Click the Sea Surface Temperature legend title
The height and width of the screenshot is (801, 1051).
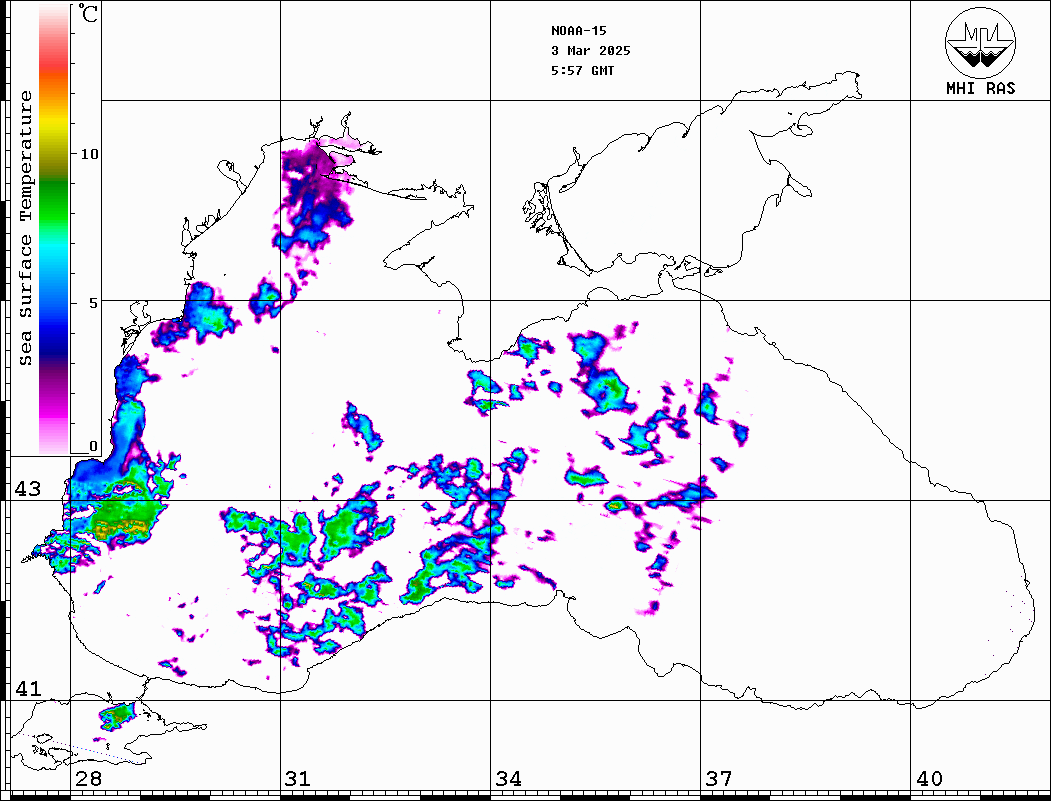(25, 228)
